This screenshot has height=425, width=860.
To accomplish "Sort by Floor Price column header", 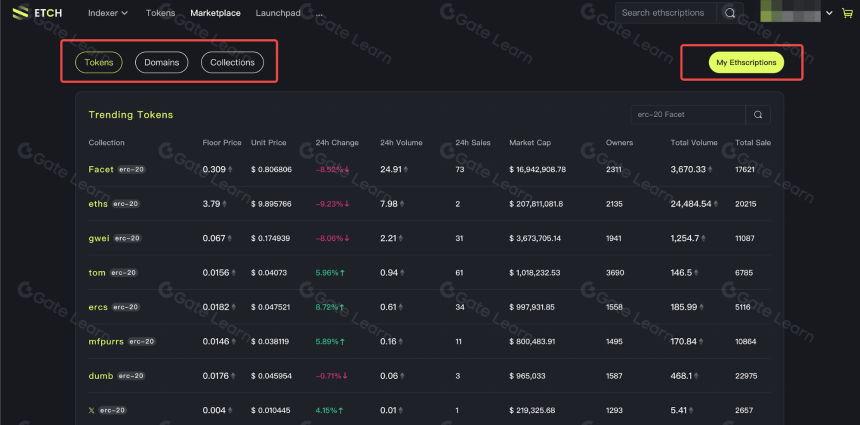I will [x=222, y=143].
